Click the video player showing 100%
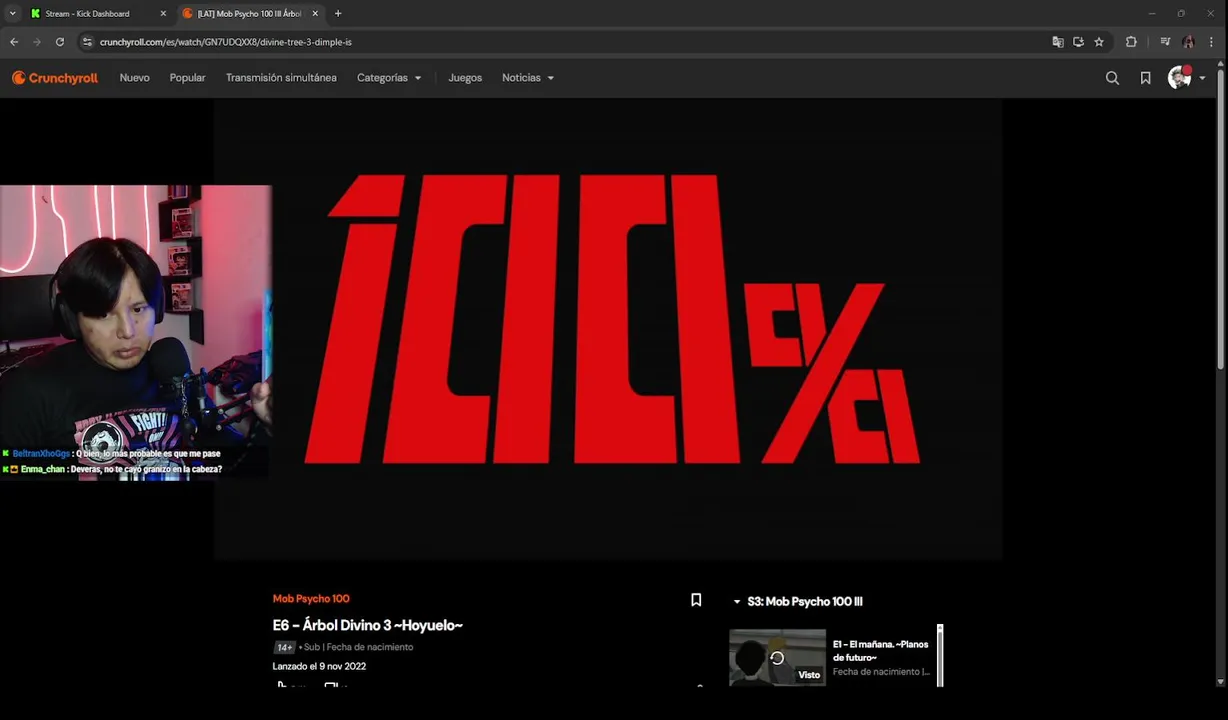Viewport: 1228px width, 720px height. click(x=608, y=329)
